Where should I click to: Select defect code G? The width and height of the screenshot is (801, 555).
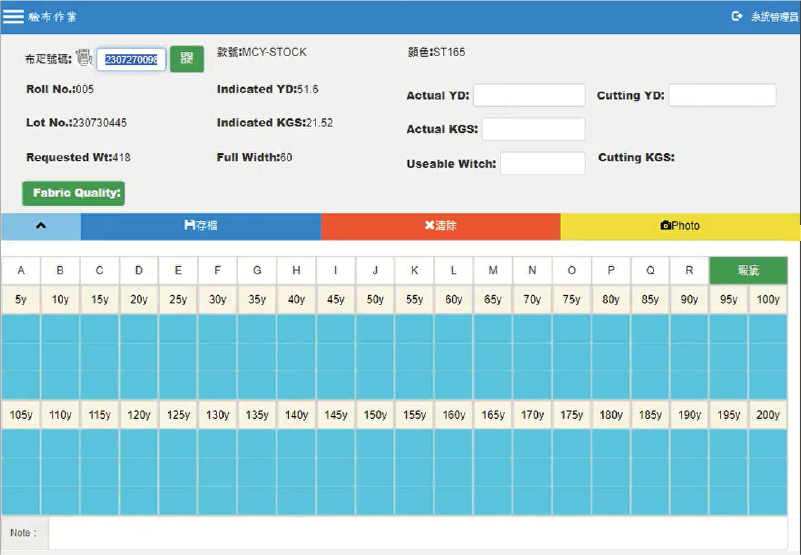coord(257,270)
